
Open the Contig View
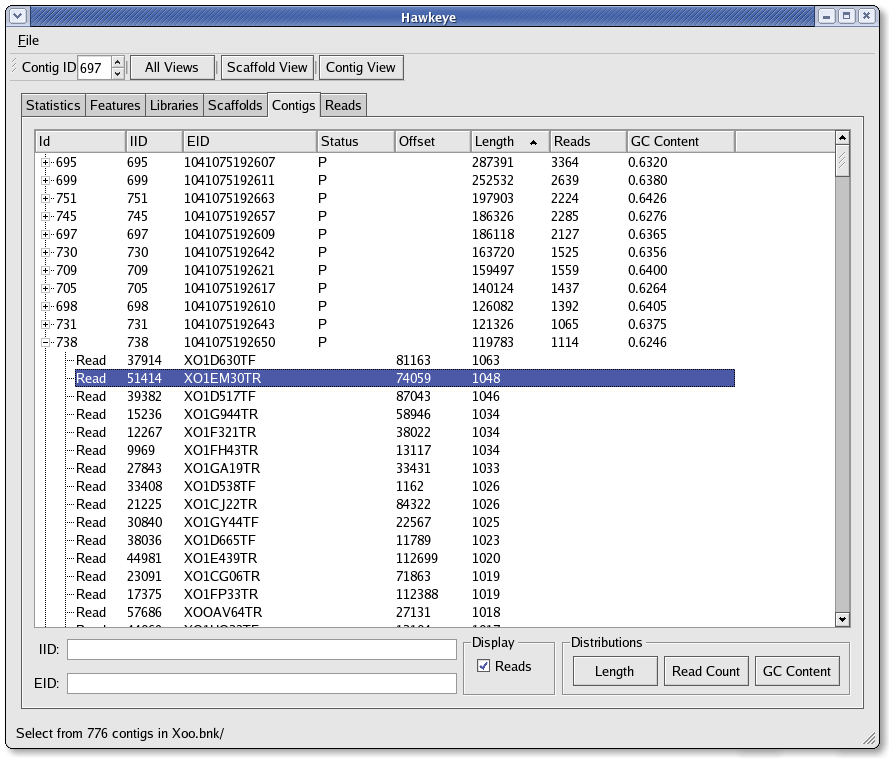pos(360,67)
